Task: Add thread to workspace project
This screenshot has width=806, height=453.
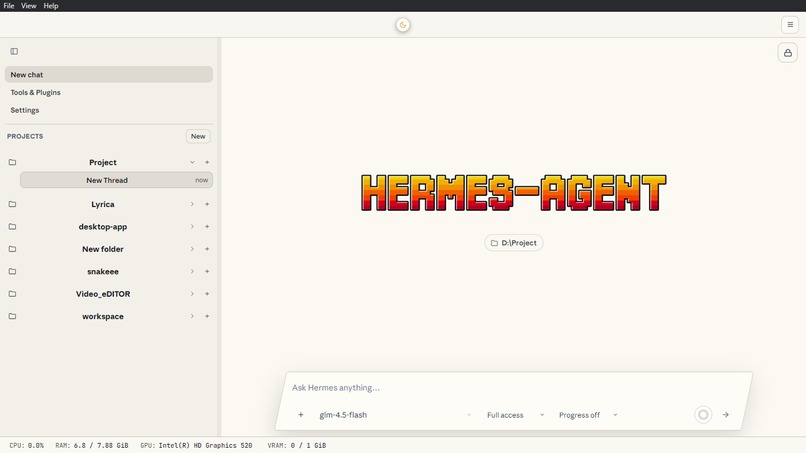Action: 207,316
